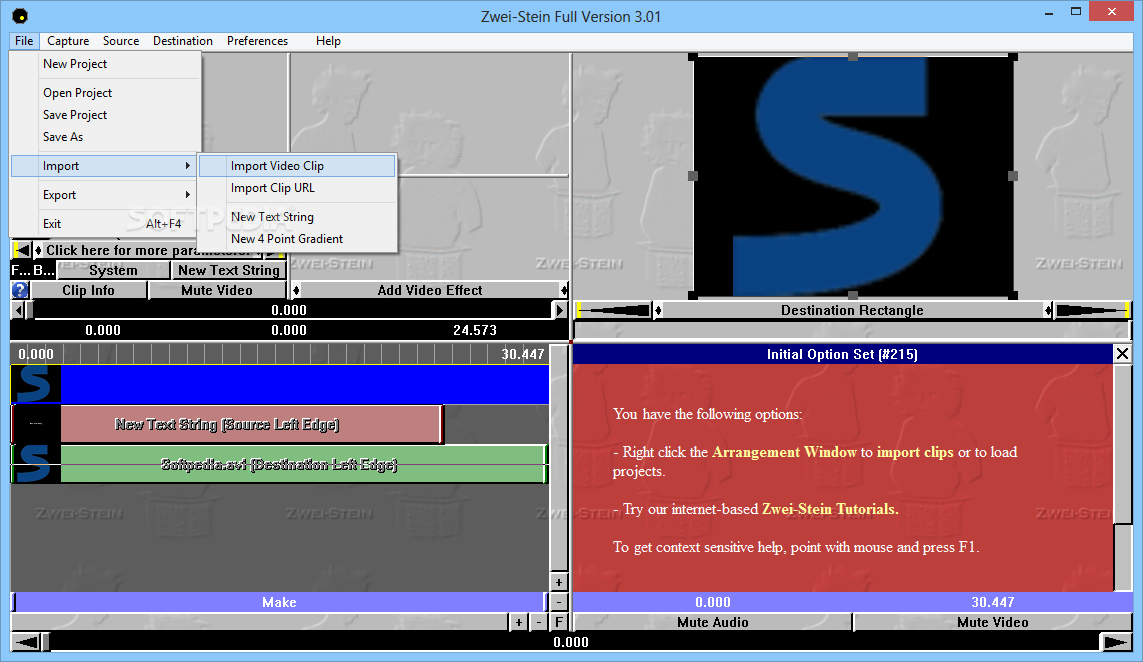Click the left arrow beside 'Click here for more parameters'
This screenshot has height=662, width=1143.
[x=22, y=250]
